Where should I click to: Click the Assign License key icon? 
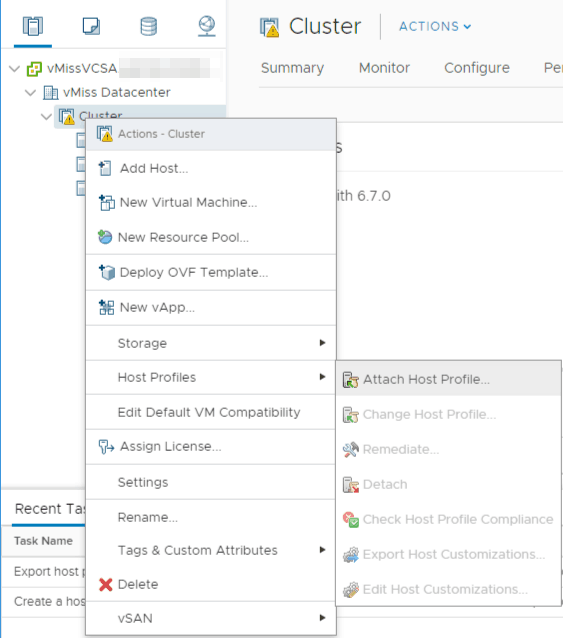click(x=106, y=446)
